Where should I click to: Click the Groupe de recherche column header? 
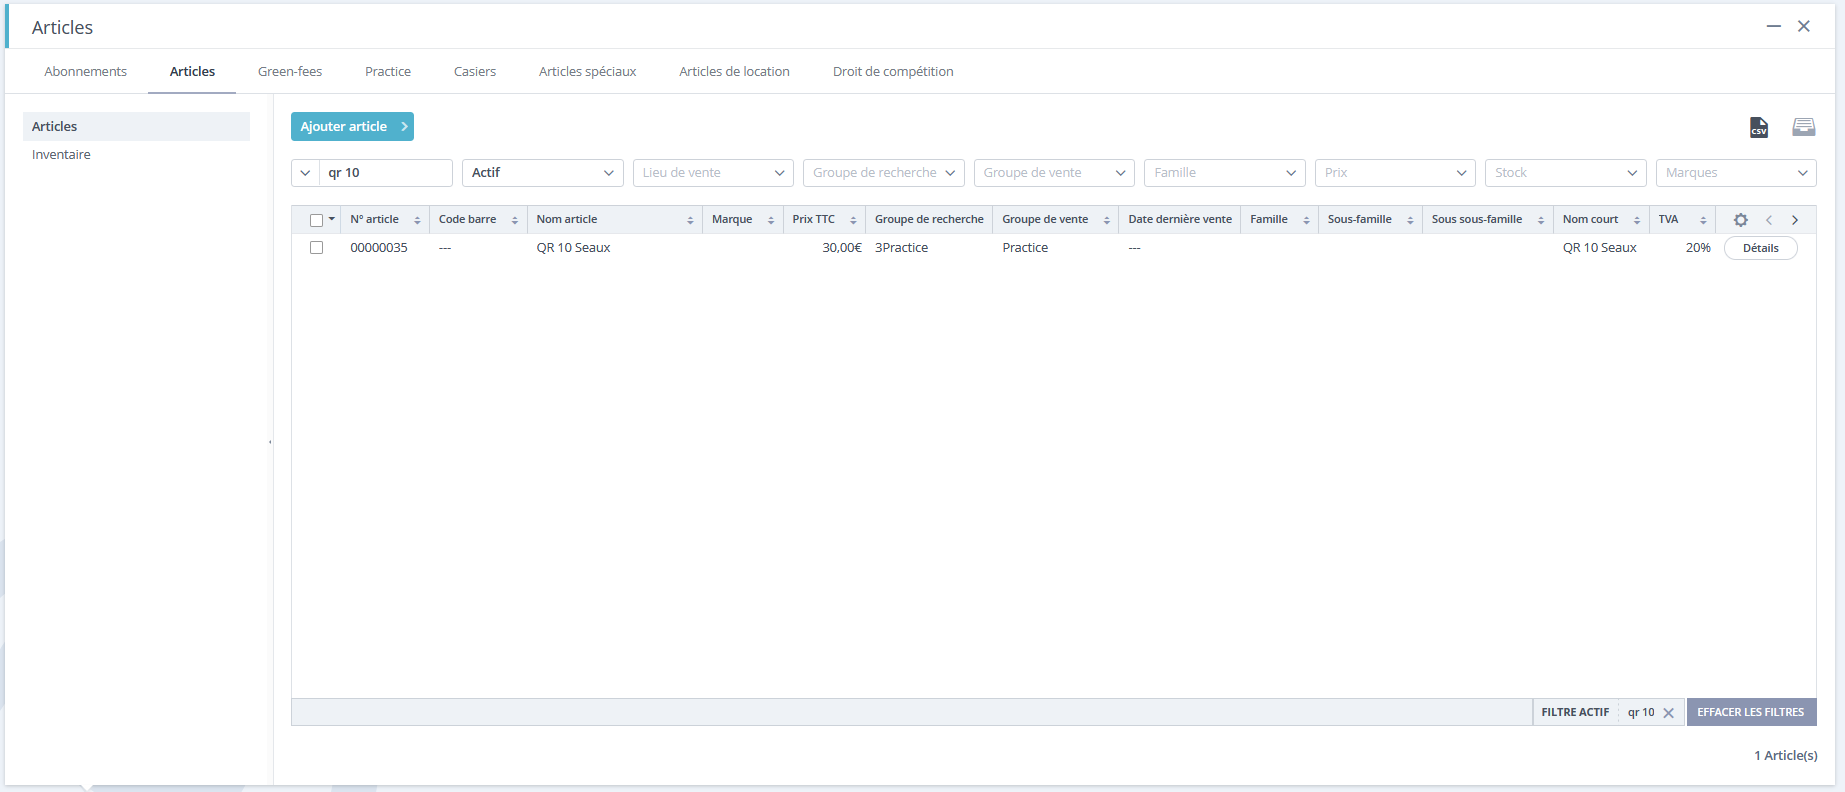pos(929,220)
